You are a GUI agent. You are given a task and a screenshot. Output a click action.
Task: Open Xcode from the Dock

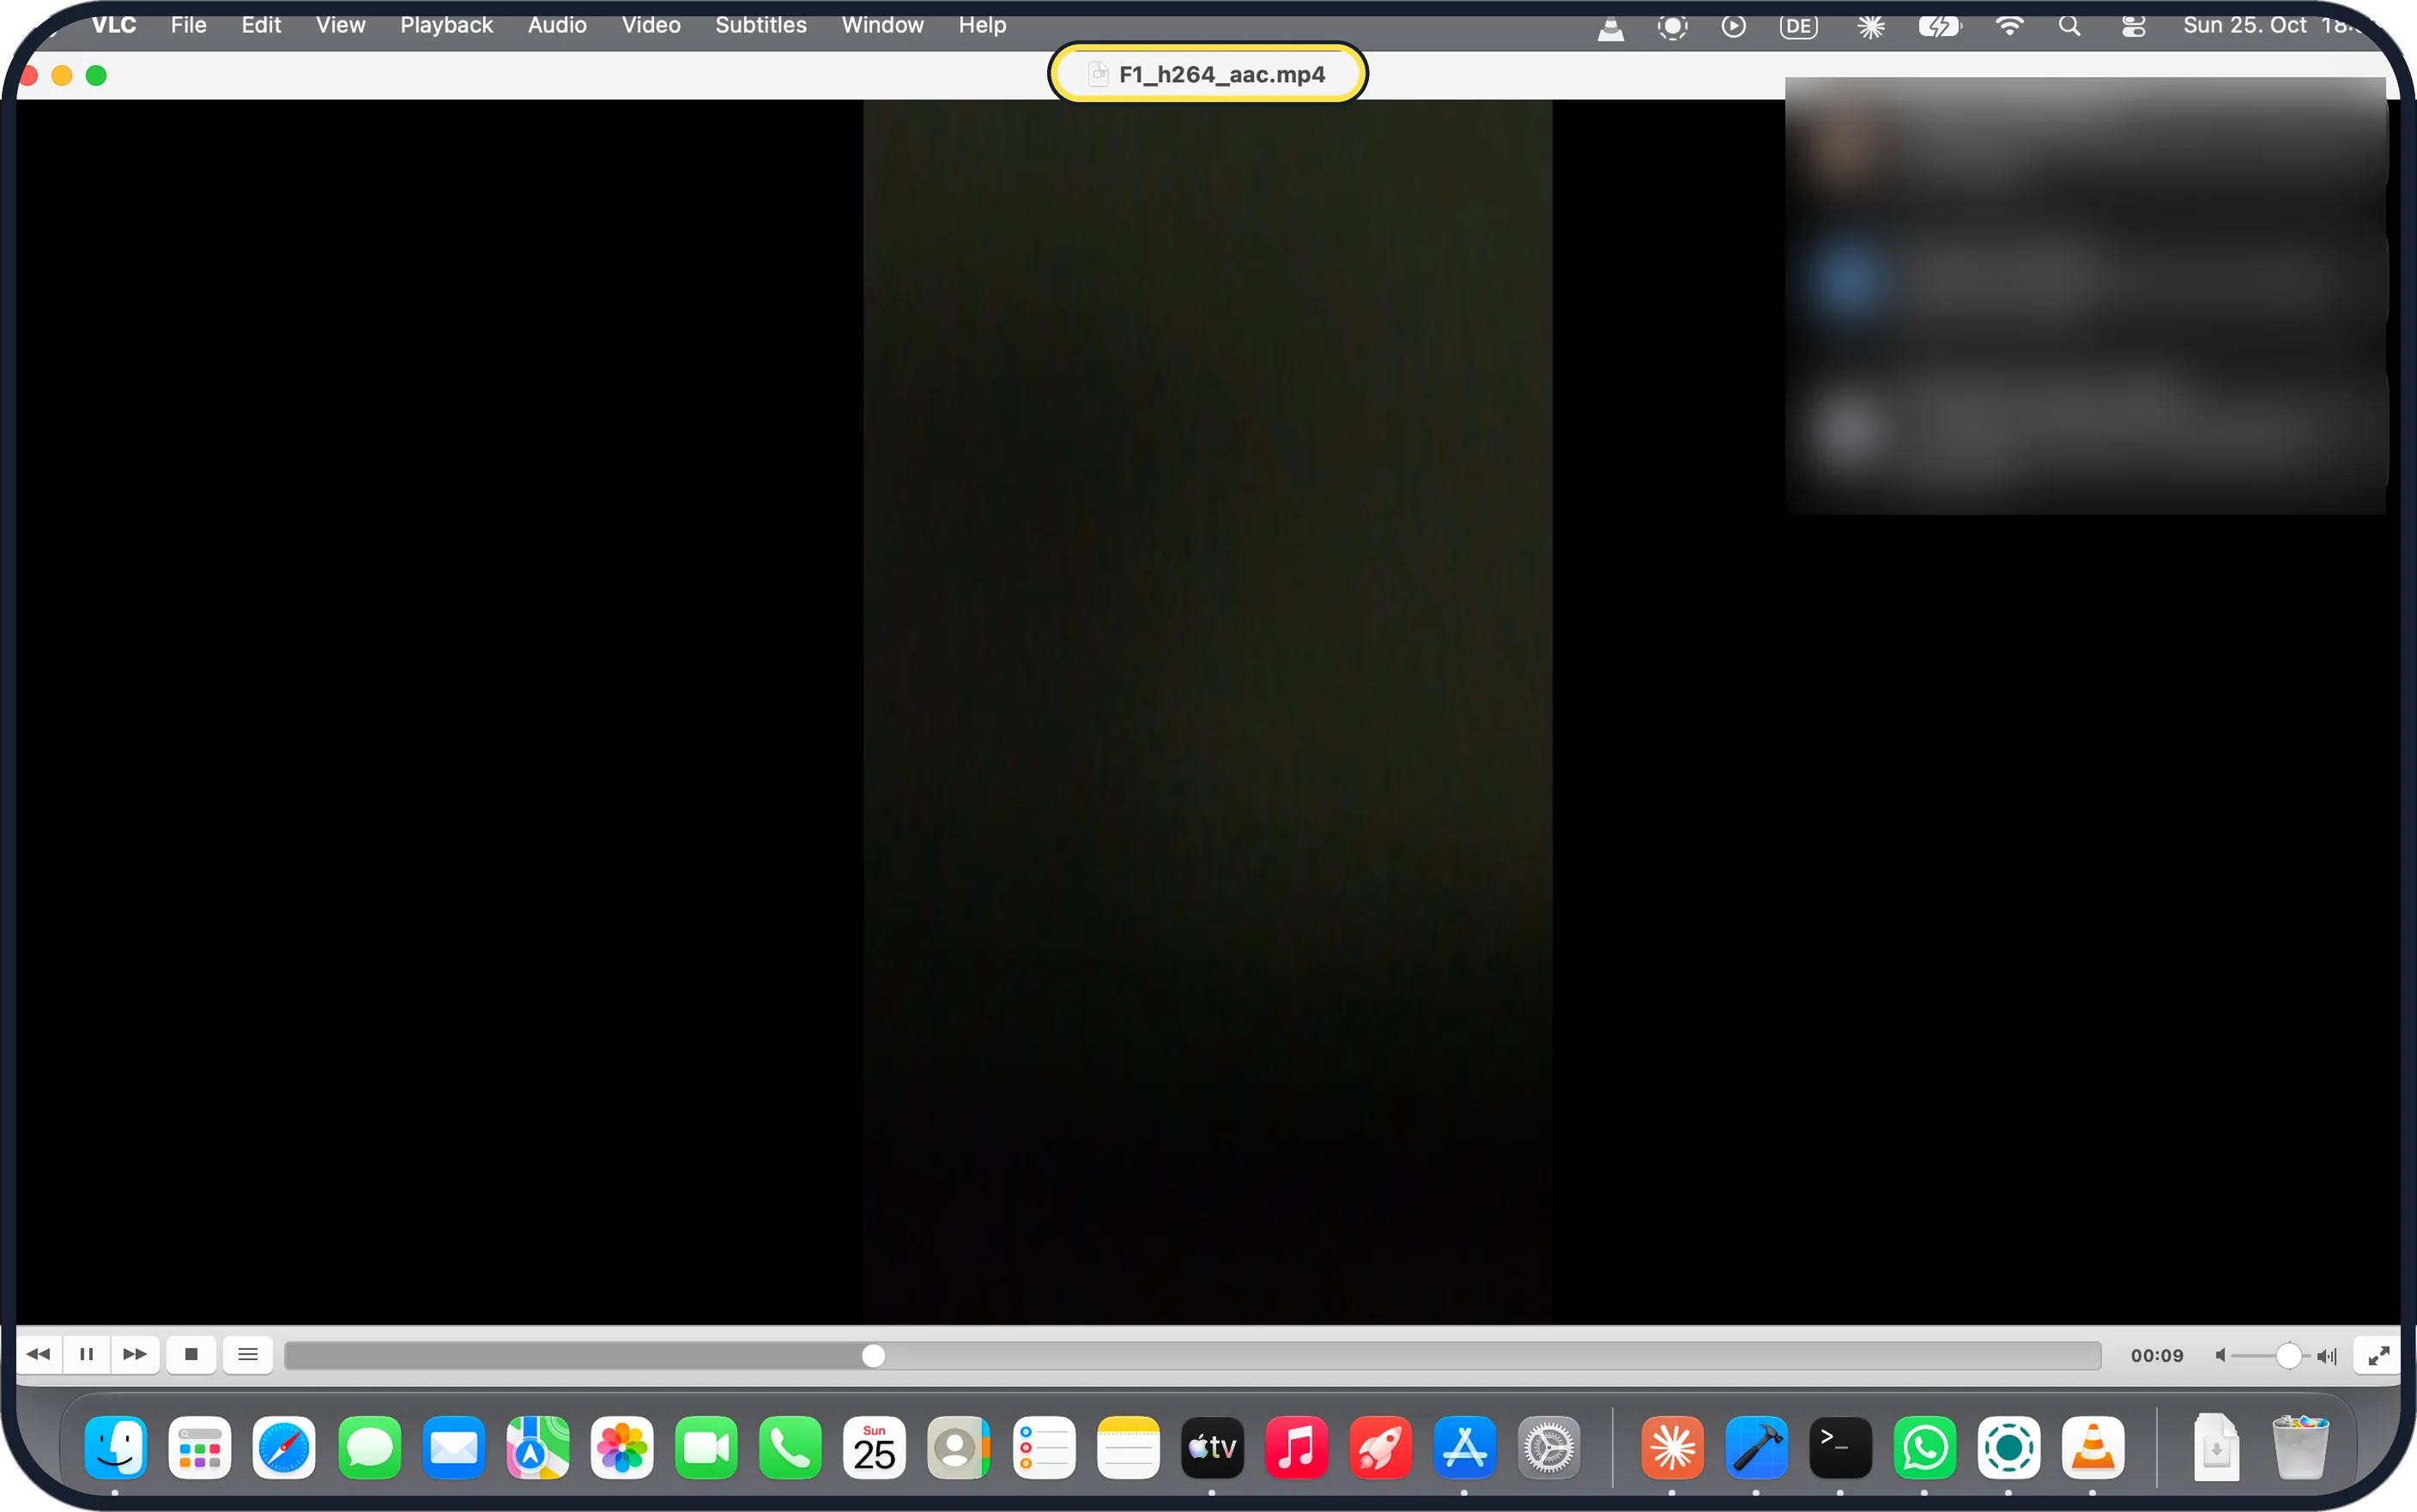[x=1756, y=1447]
